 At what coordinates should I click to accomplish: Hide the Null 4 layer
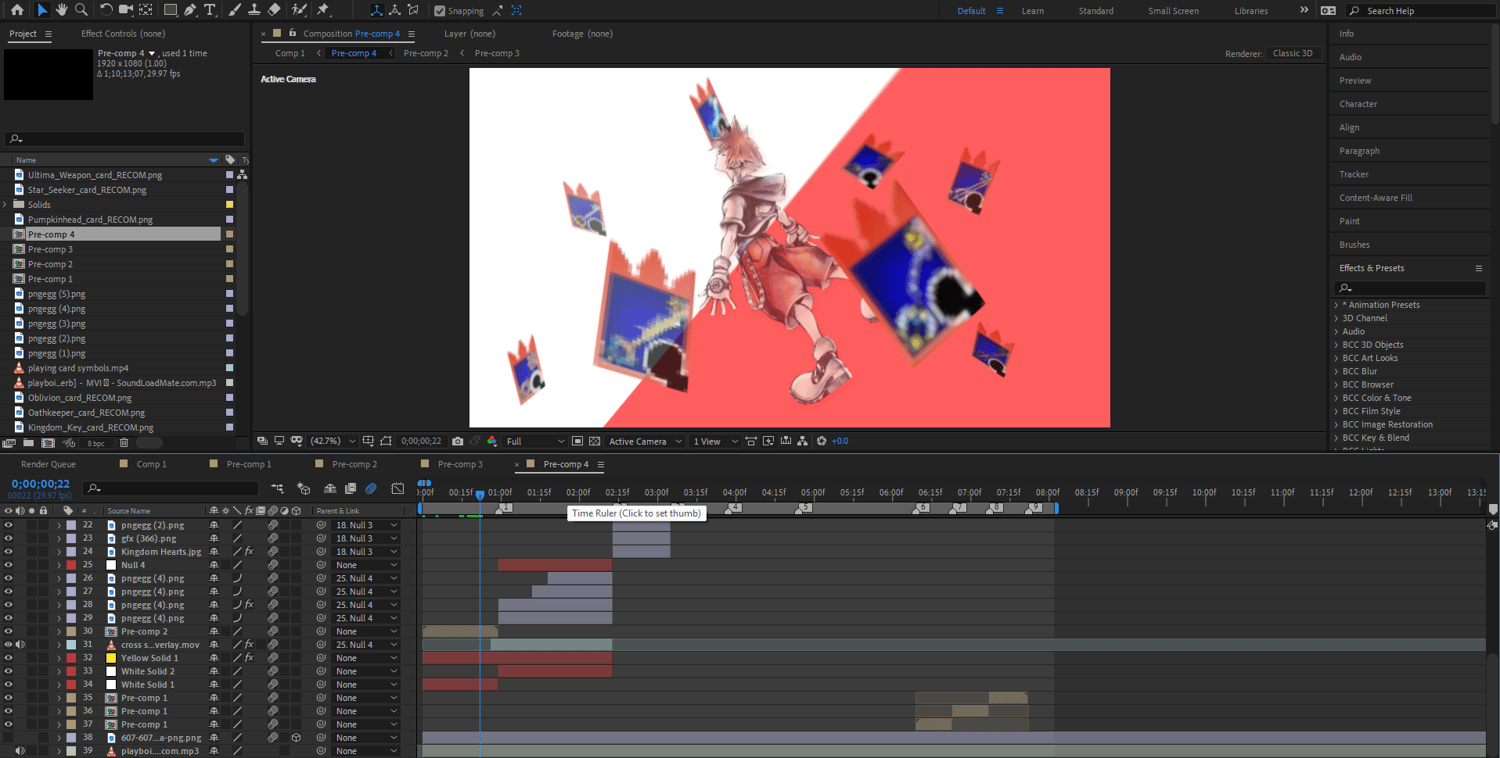8,565
